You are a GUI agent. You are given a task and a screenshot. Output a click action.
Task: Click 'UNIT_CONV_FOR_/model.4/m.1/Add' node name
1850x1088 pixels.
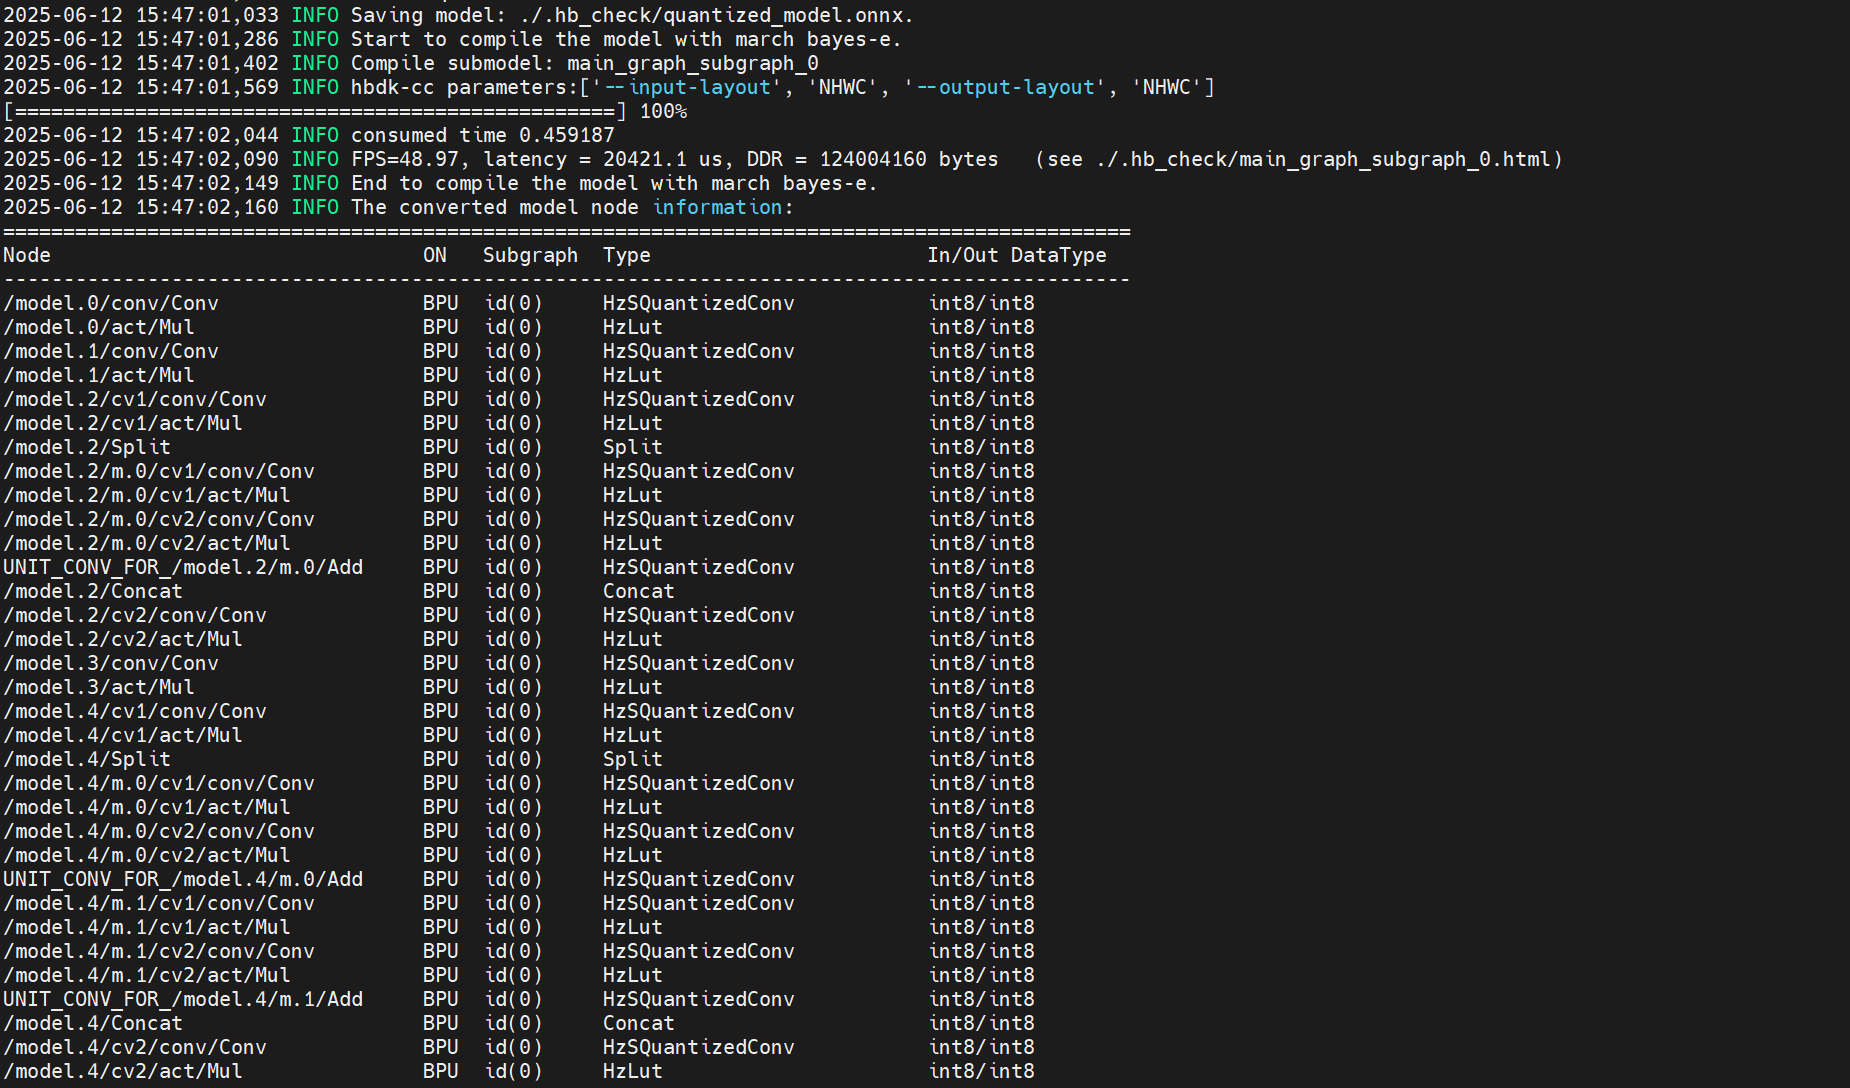click(x=183, y=999)
